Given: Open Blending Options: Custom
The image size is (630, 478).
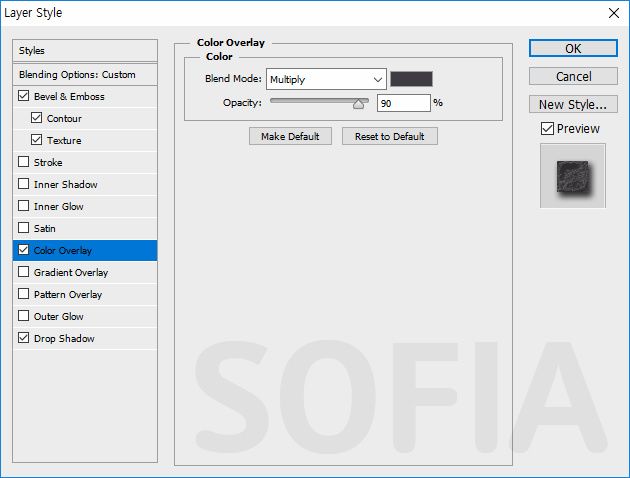Looking at the screenshot, I should coord(85,75).
